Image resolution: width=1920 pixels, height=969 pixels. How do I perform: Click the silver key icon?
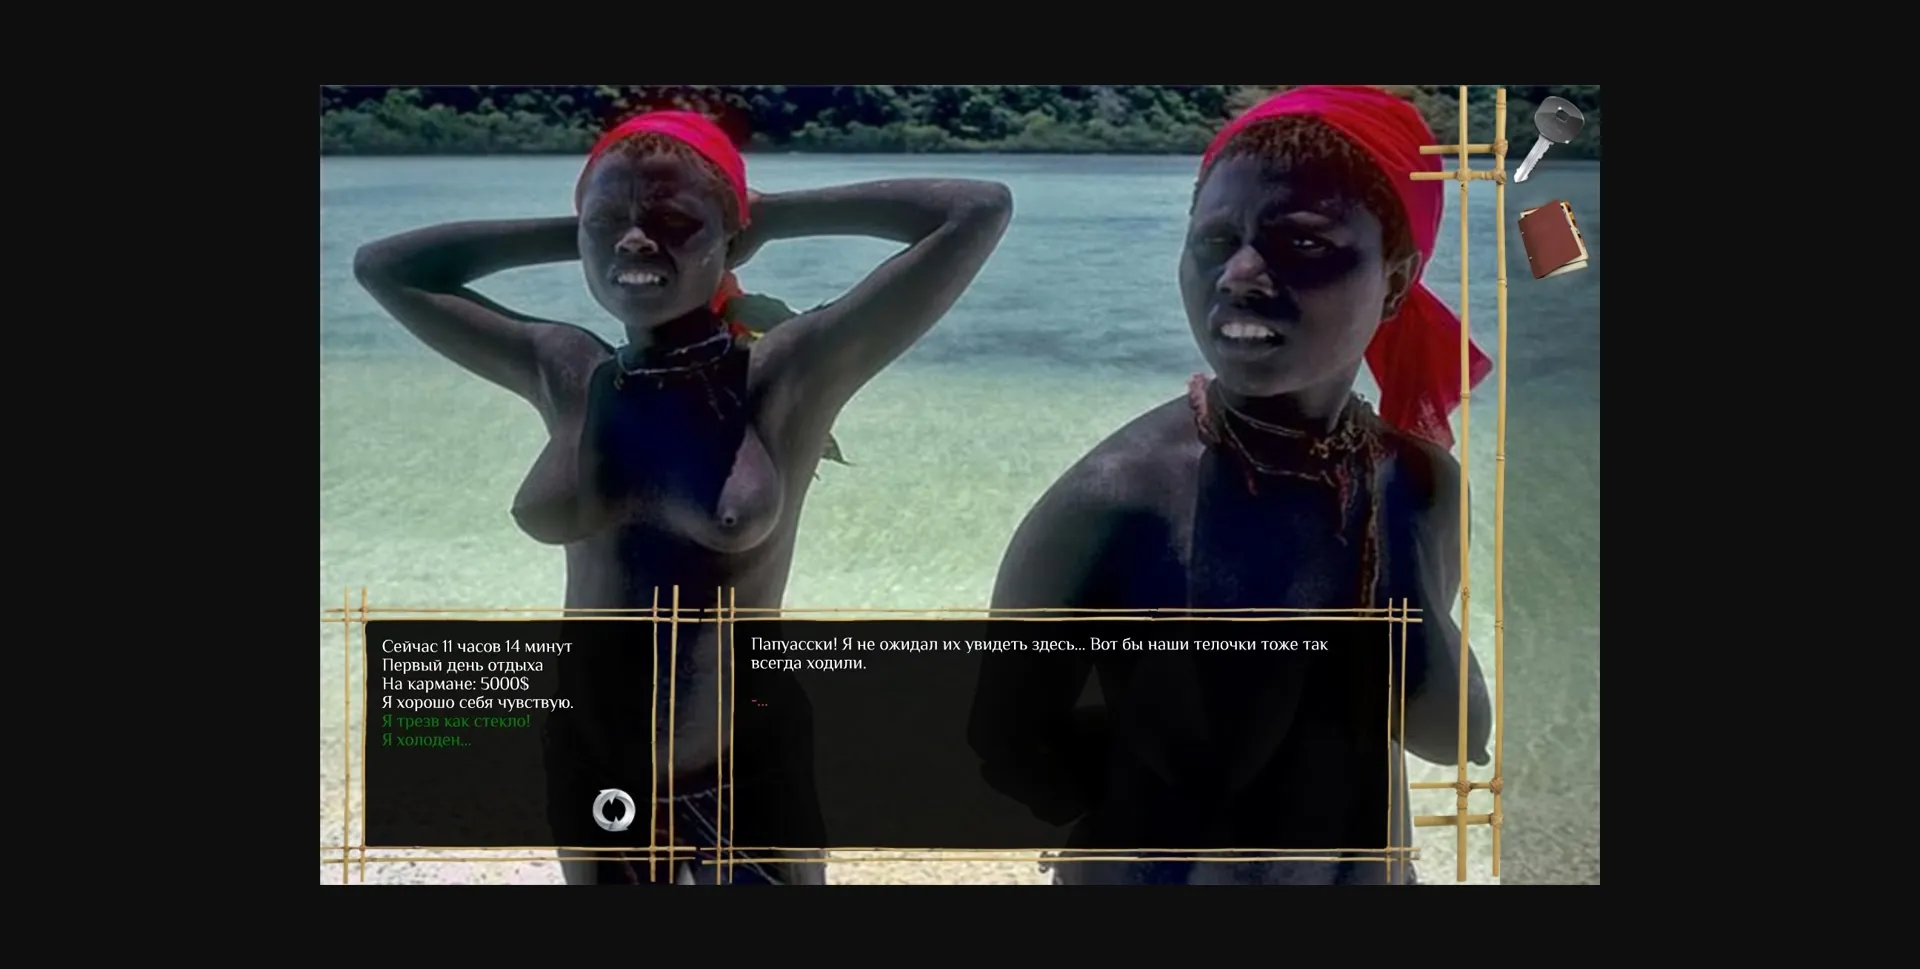click(x=1548, y=138)
